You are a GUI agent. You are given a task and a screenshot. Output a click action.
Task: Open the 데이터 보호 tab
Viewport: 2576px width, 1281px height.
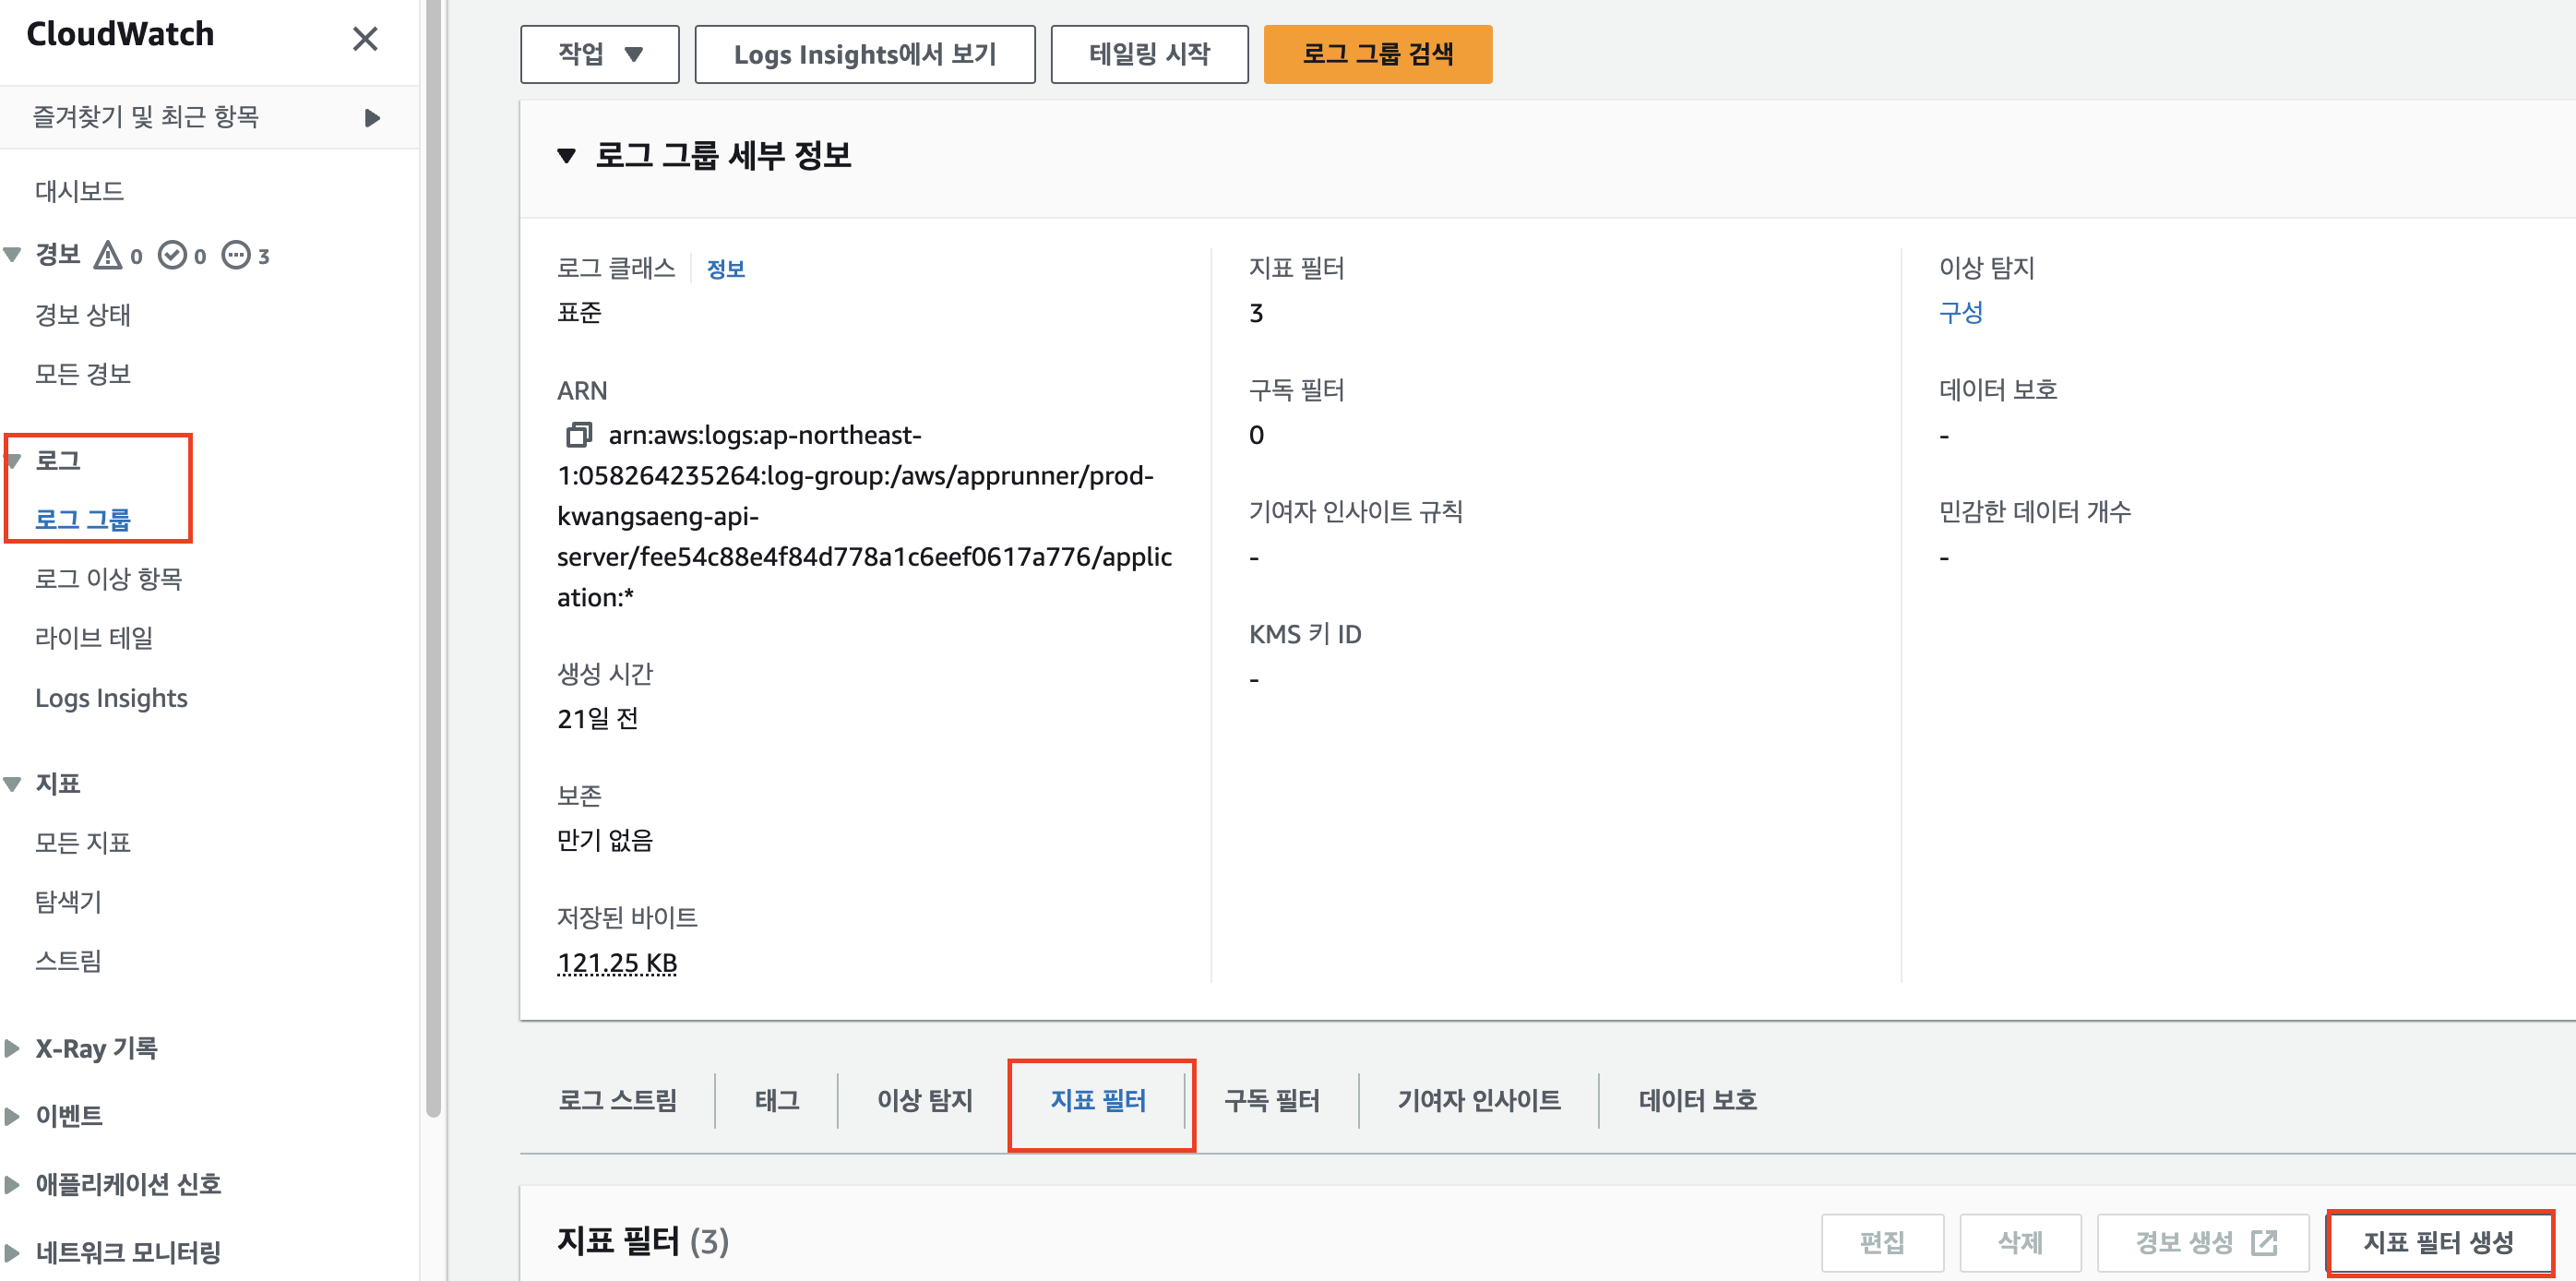(1697, 1100)
